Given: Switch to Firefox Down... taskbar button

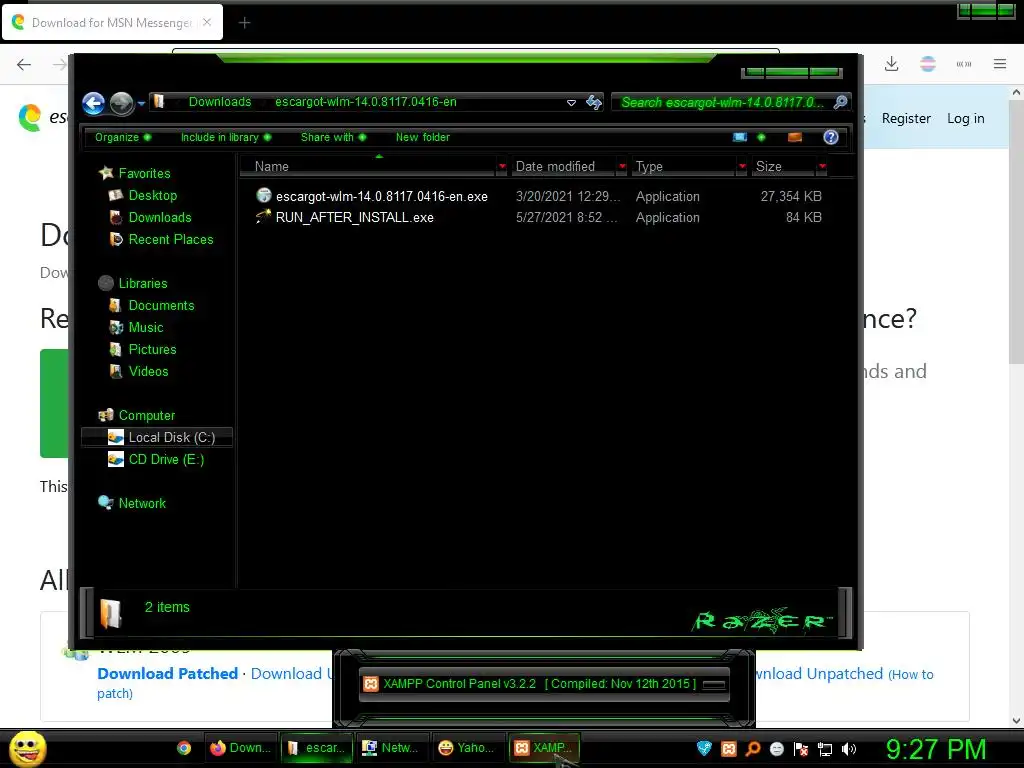Looking at the screenshot, I should pos(241,748).
